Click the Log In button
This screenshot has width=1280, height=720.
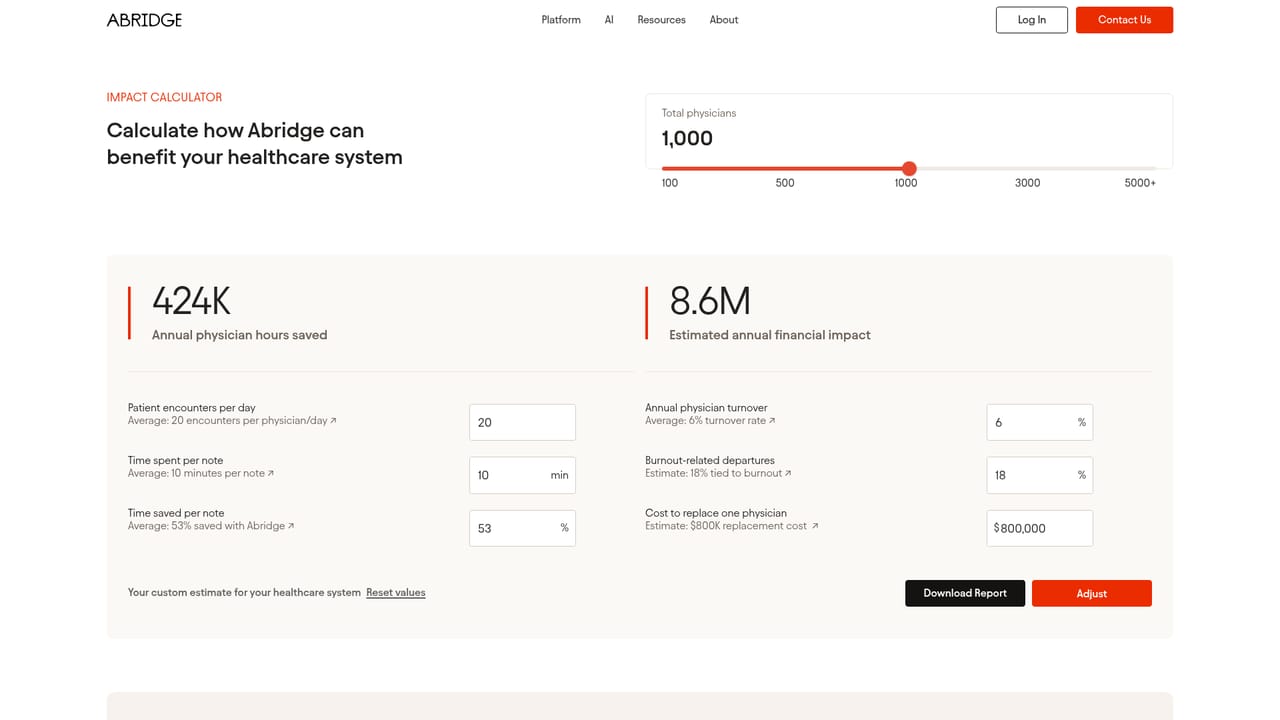[x=1032, y=20]
